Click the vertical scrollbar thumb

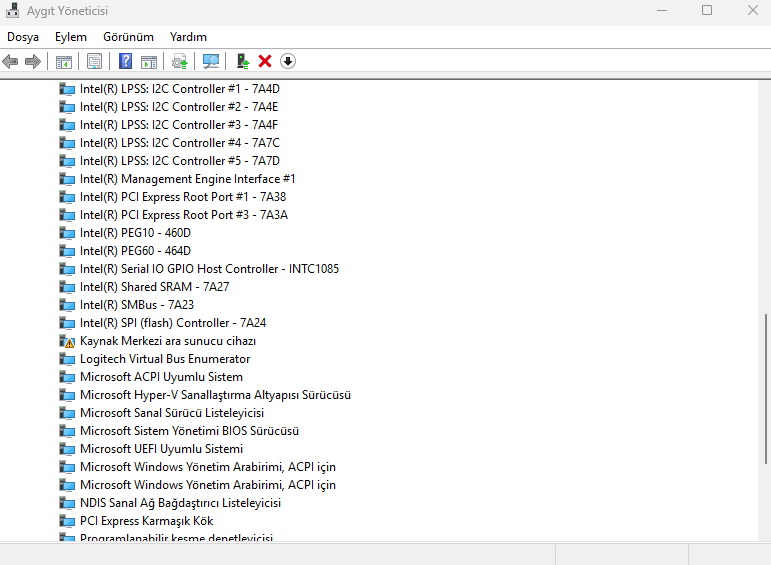tap(766, 388)
